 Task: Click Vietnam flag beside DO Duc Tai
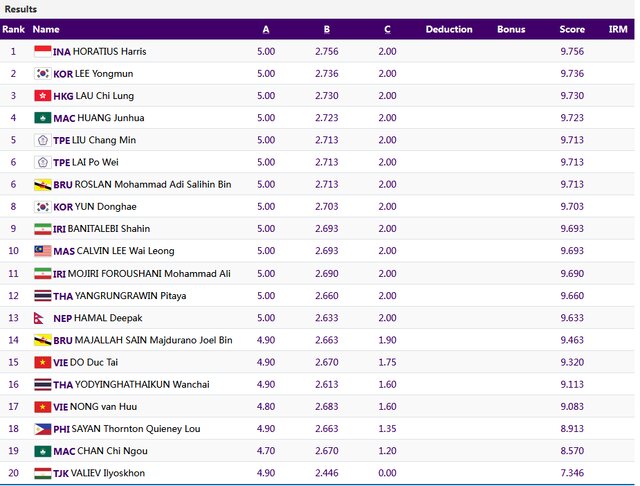(x=42, y=362)
